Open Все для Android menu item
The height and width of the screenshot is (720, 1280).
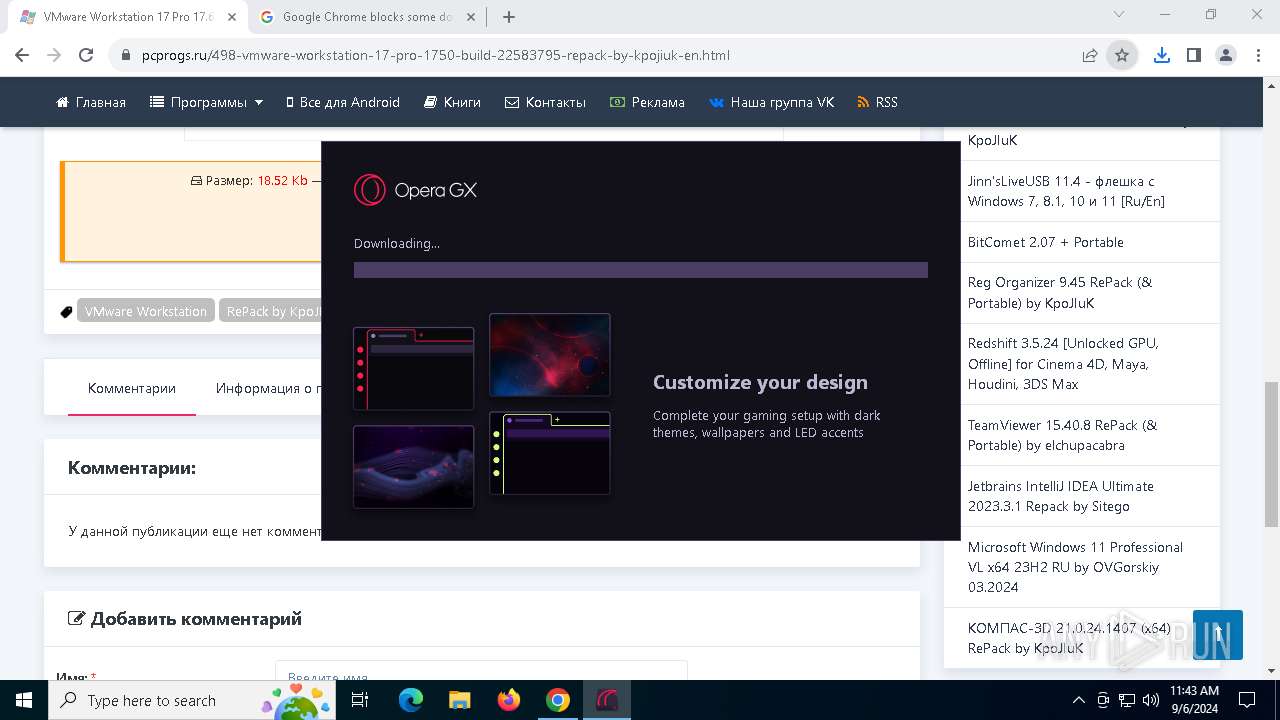[343, 102]
